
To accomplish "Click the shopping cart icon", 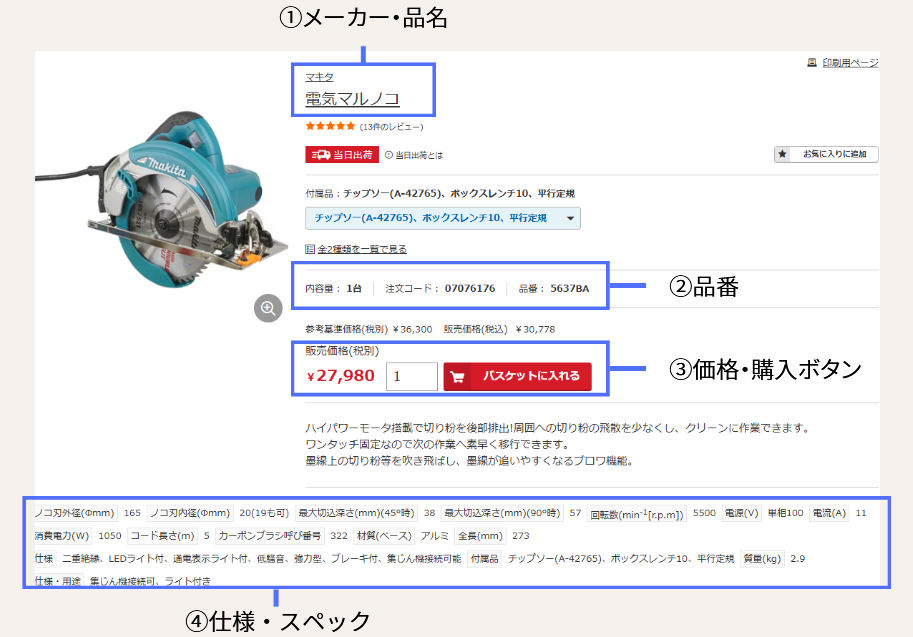I will (458, 377).
